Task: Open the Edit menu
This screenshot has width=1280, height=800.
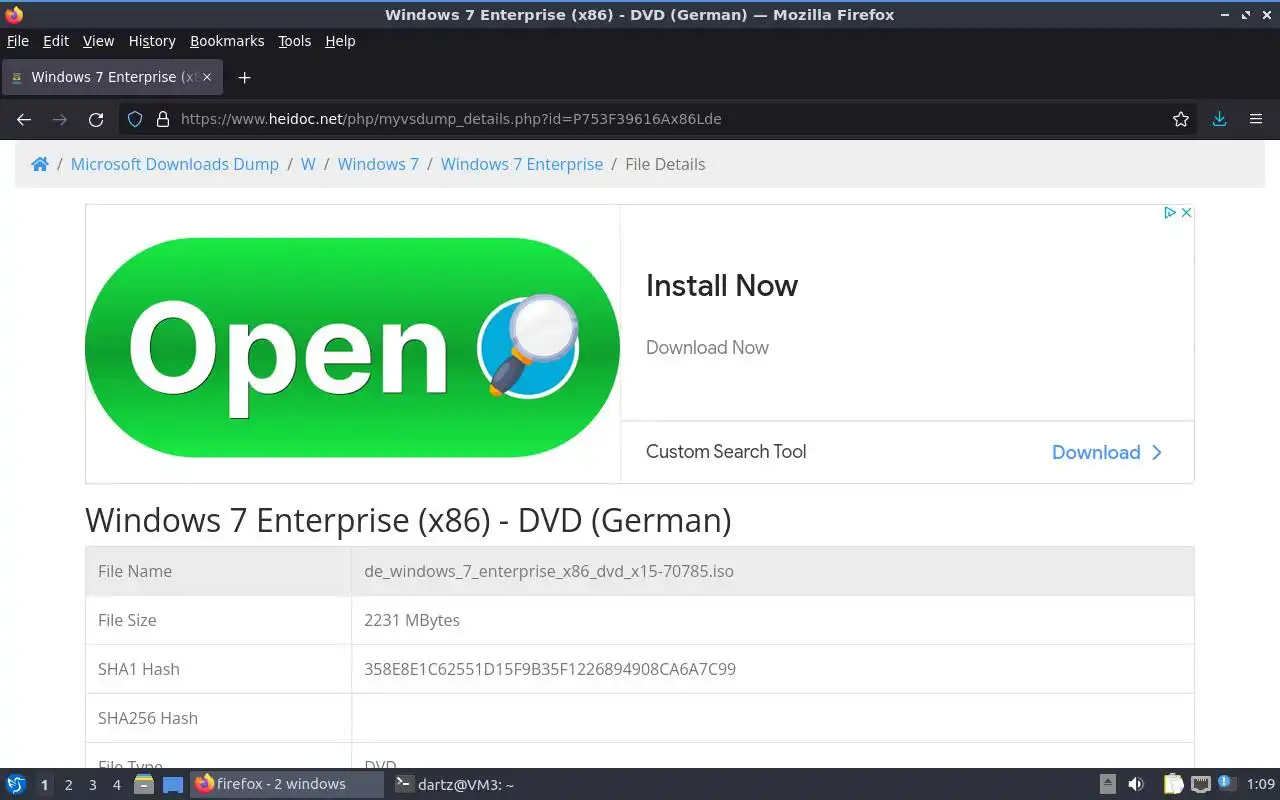Action: tap(56, 41)
